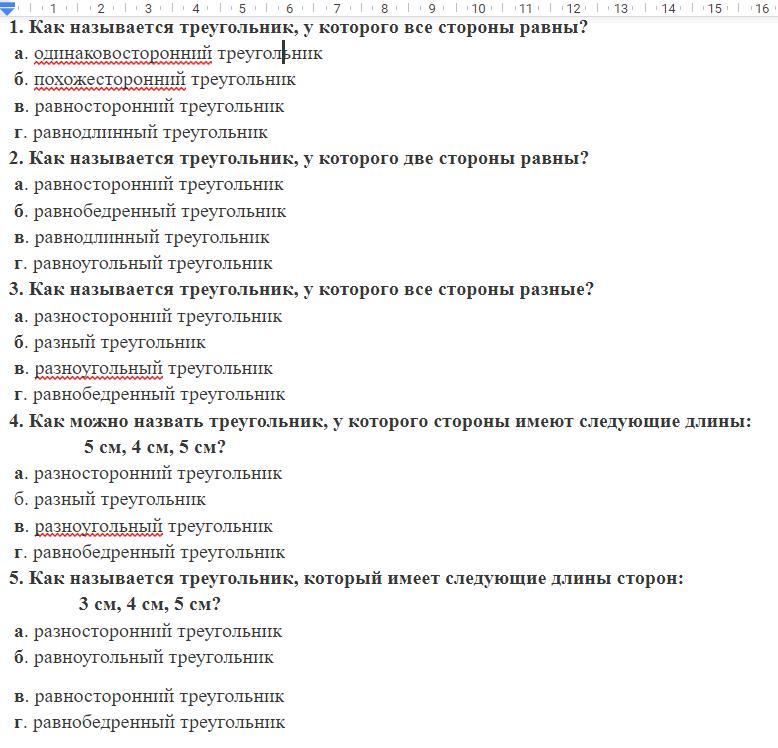
Task: Click the ruler at the 5 mark
Action: pos(243,8)
